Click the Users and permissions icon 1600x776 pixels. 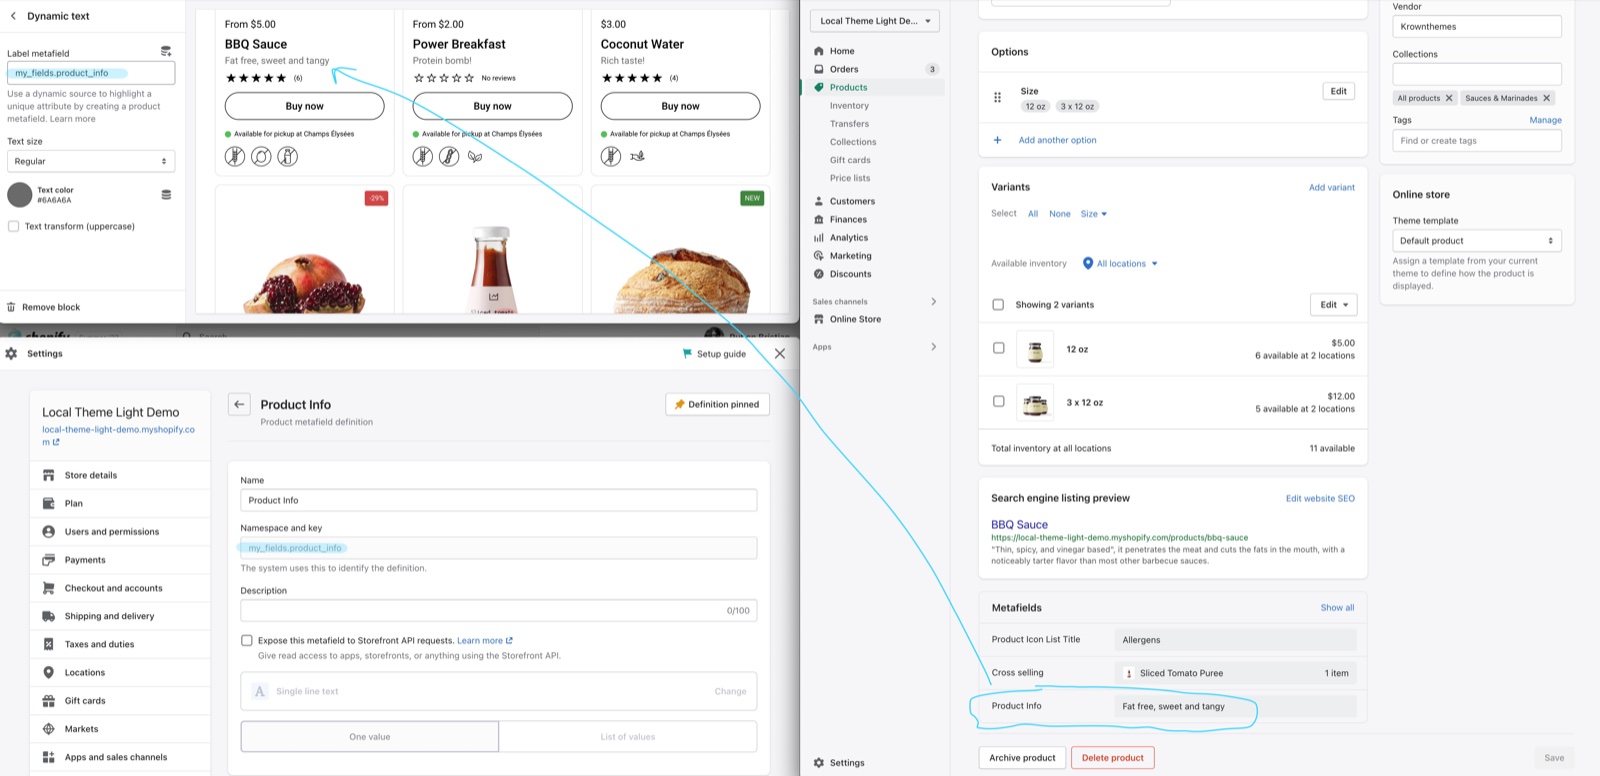[x=48, y=531]
